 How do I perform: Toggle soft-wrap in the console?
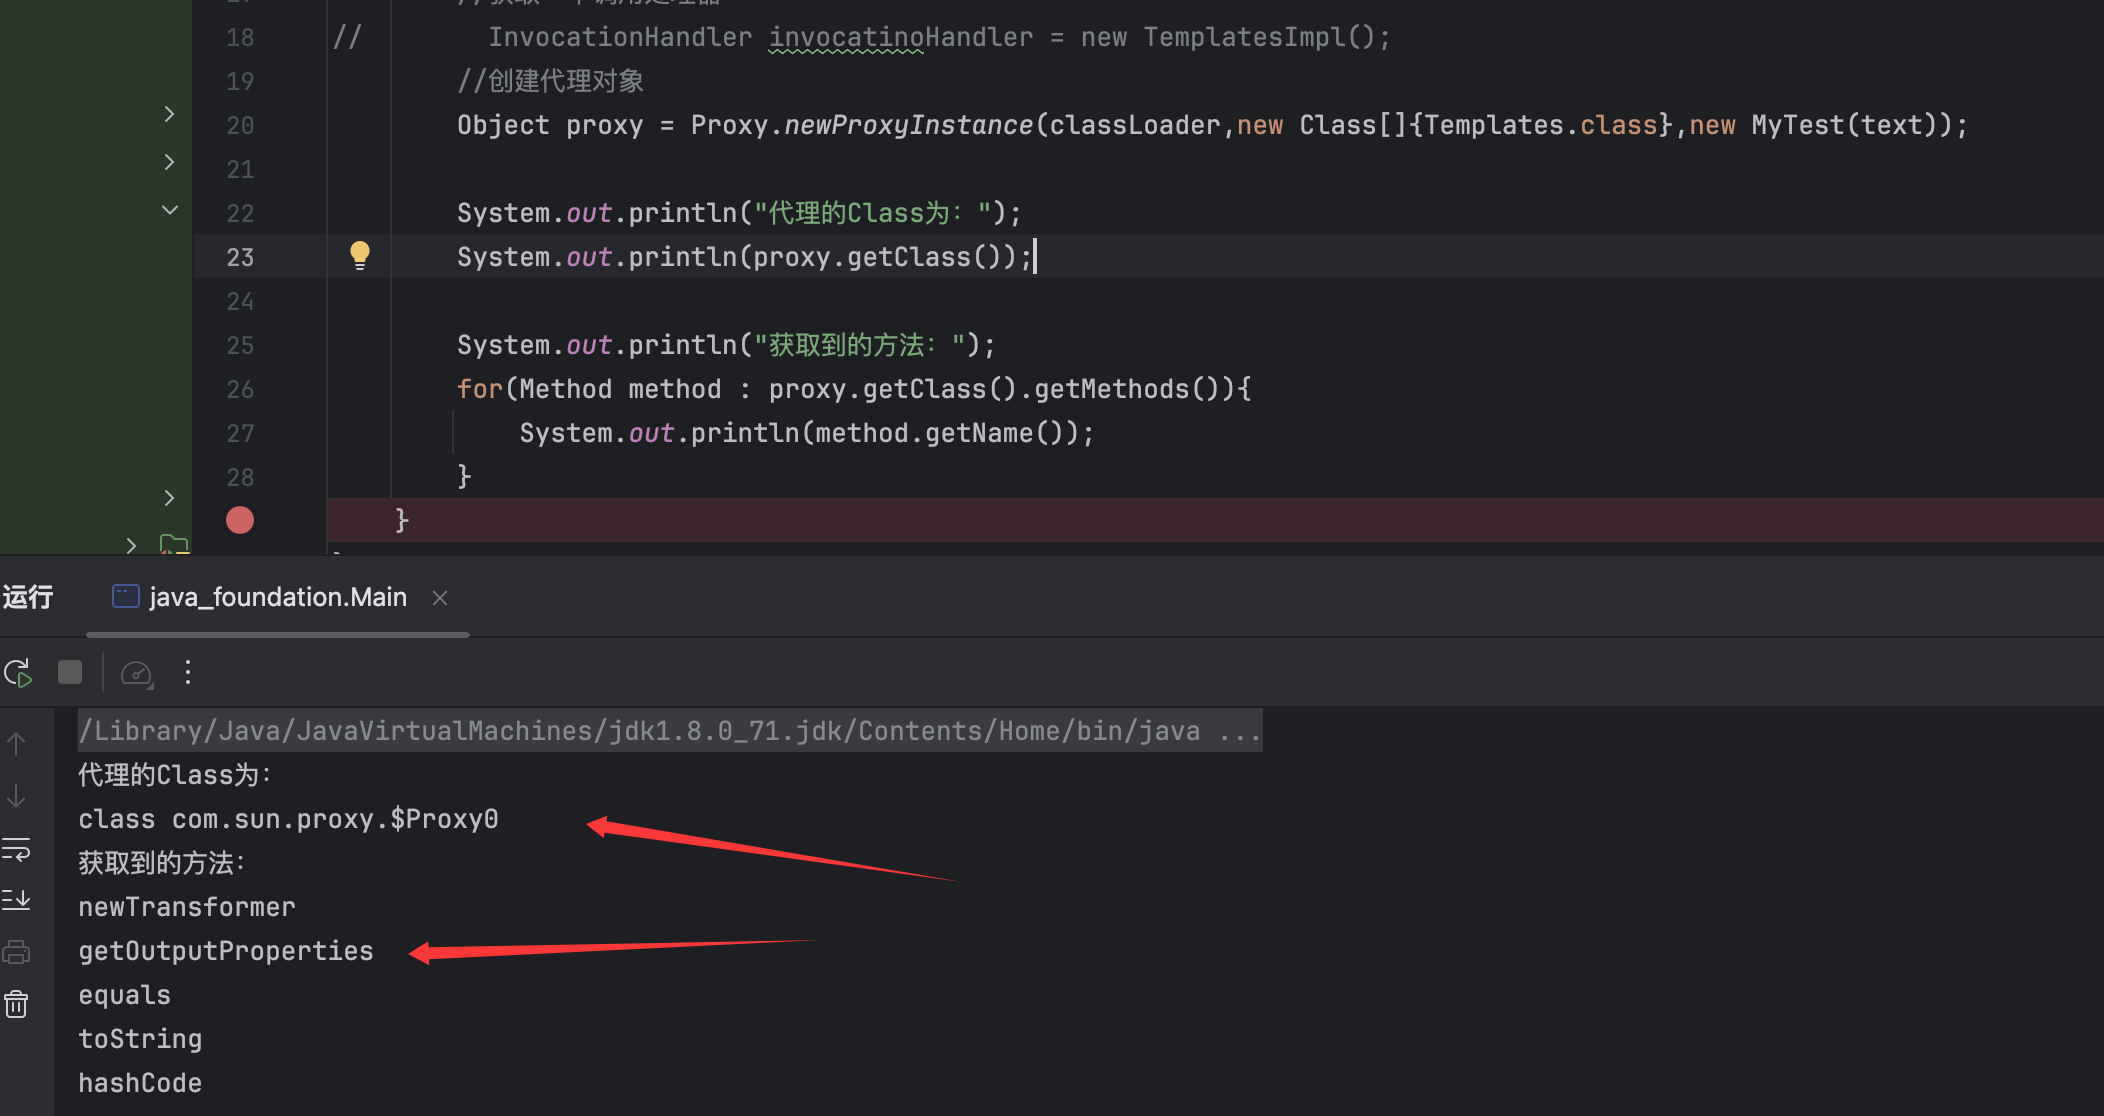click(16, 850)
